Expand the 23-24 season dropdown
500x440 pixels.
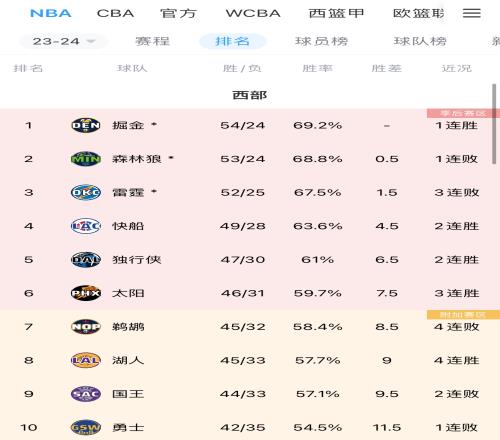pos(64,41)
